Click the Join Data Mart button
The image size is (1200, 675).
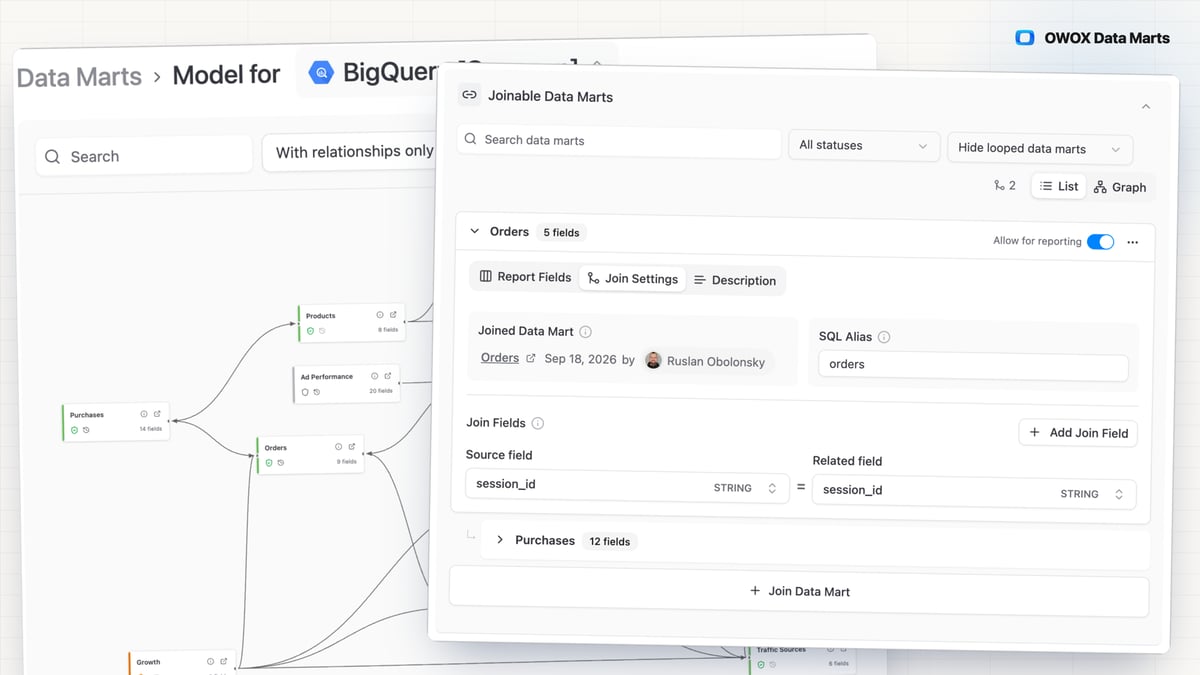point(799,591)
